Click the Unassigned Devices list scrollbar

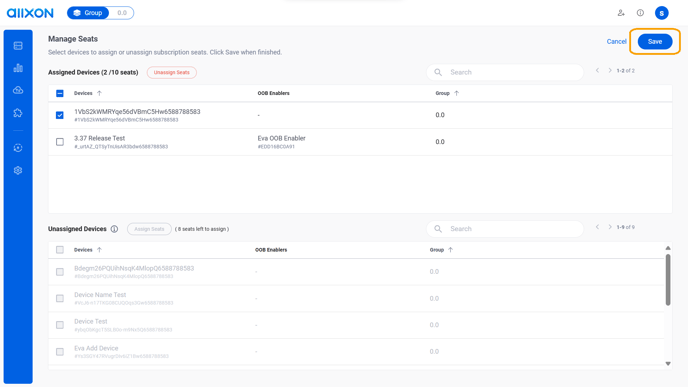(x=668, y=280)
